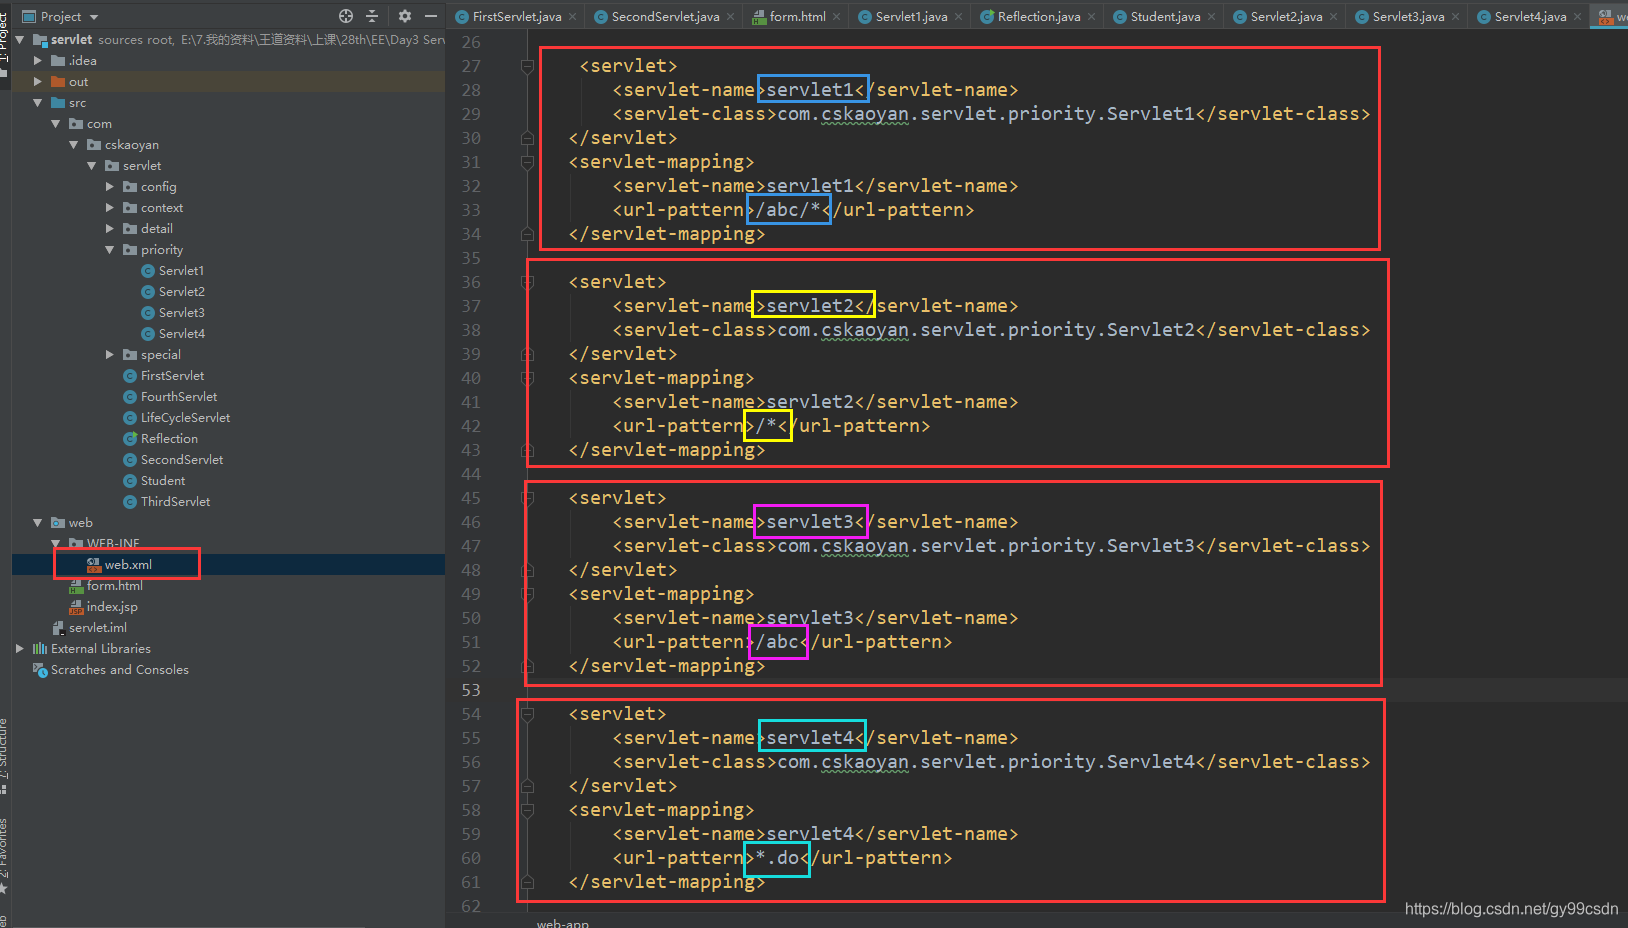Select servlet.iml file in tree
1628x928 pixels.
pyautogui.click(x=97, y=628)
